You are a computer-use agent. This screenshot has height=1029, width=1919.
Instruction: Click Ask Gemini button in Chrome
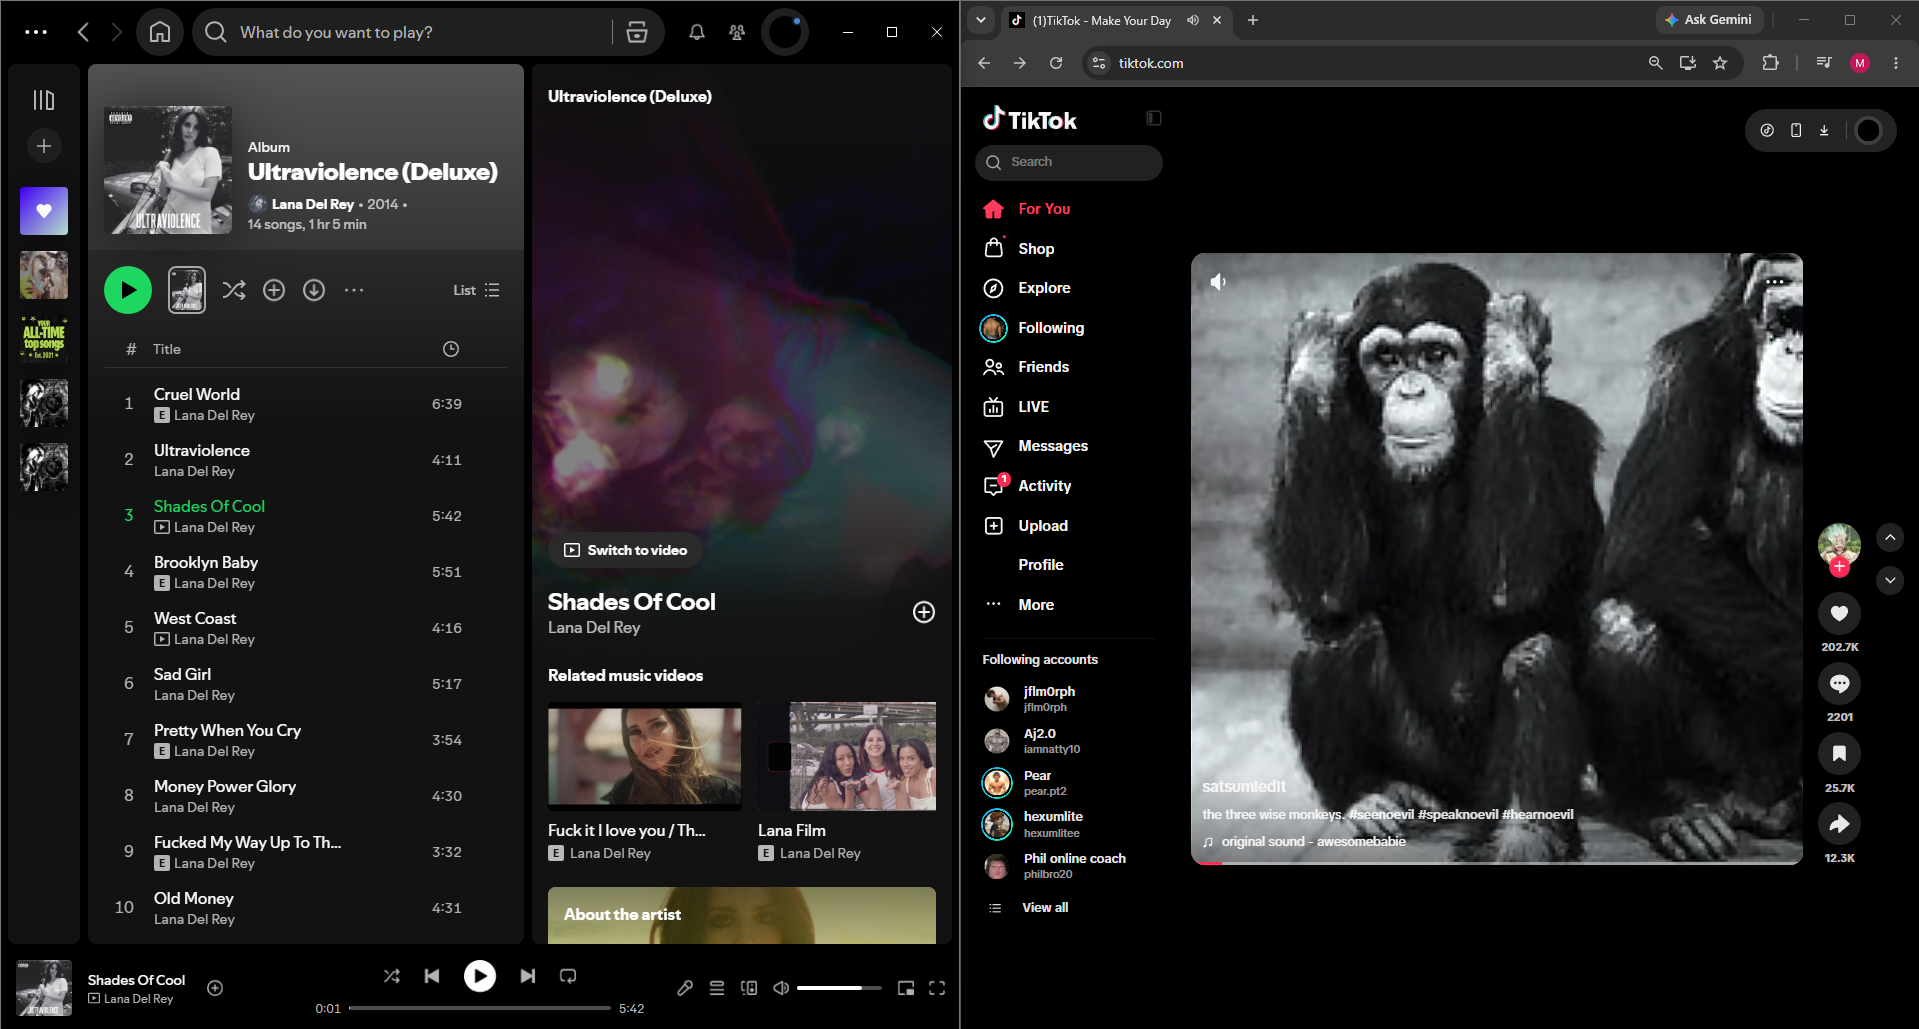click(x=1708, y=19)
